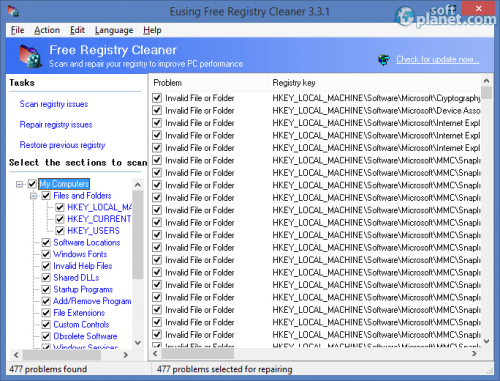Click Restore previous registry link

62,145
